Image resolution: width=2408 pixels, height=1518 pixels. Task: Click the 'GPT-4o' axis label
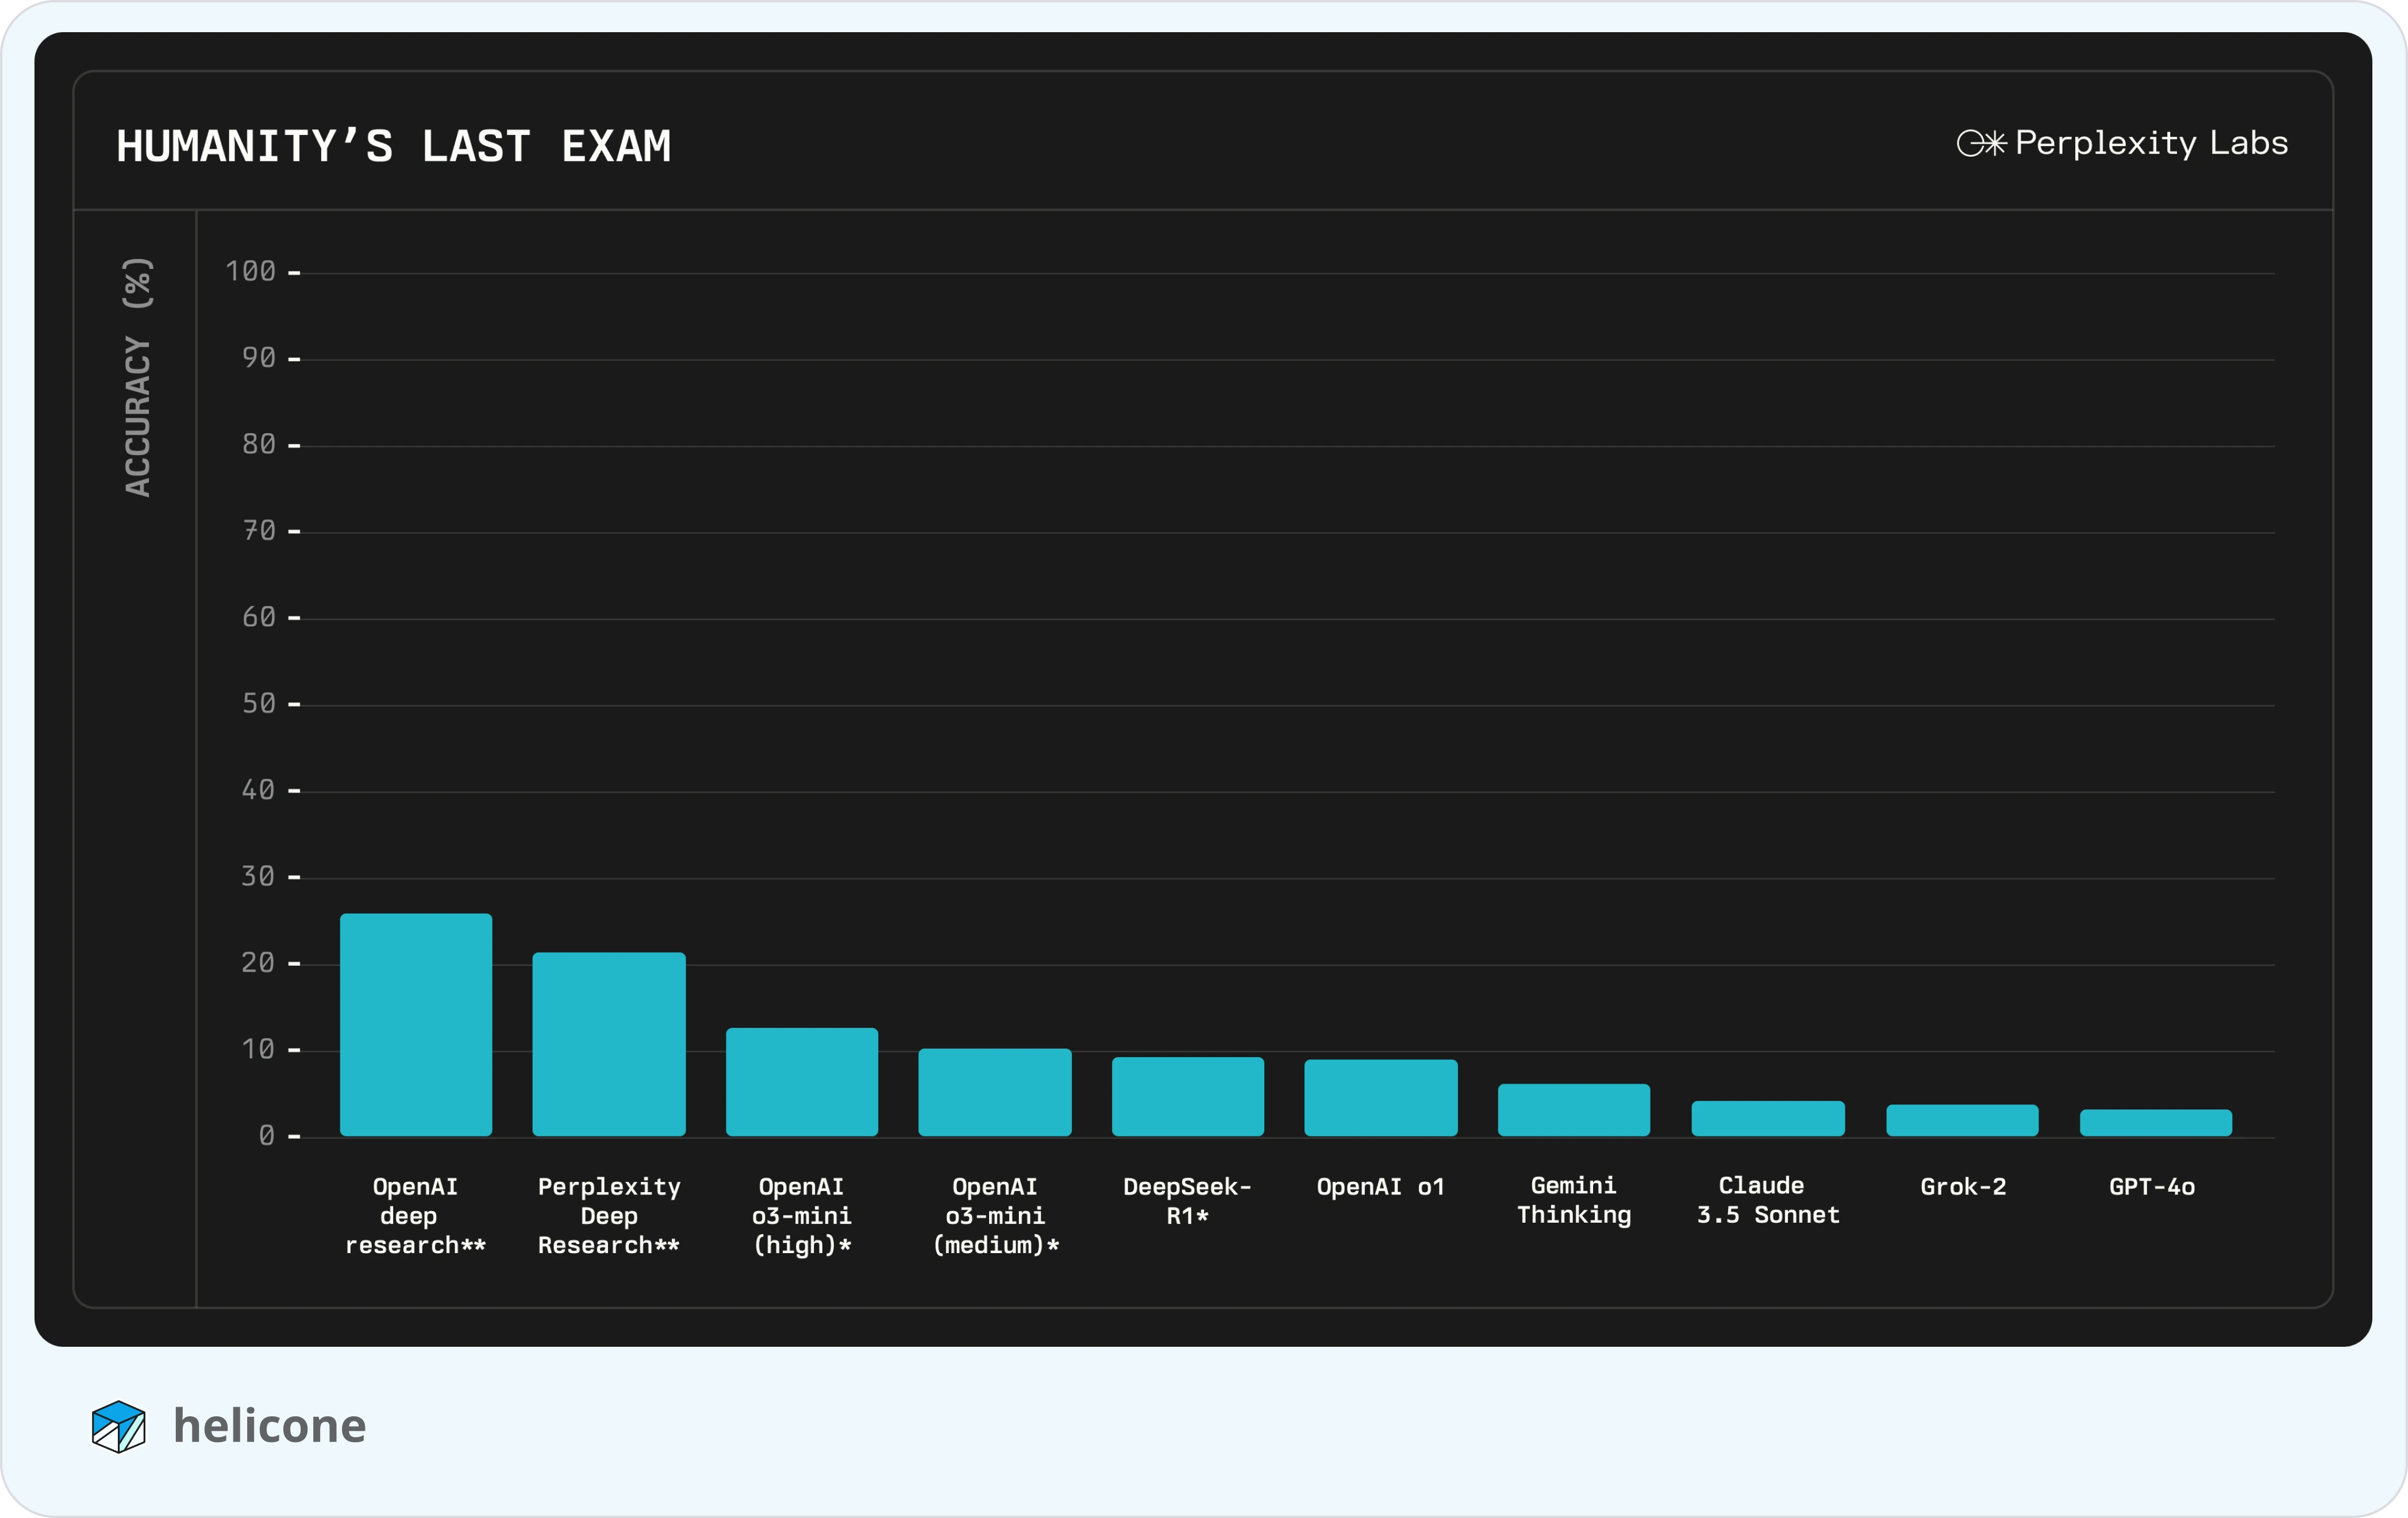tap(2152, 1187)
